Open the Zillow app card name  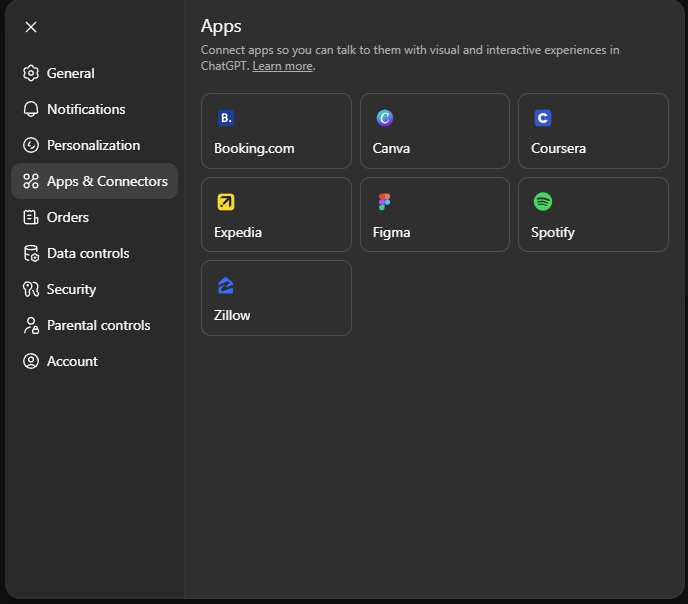point(232,315)
